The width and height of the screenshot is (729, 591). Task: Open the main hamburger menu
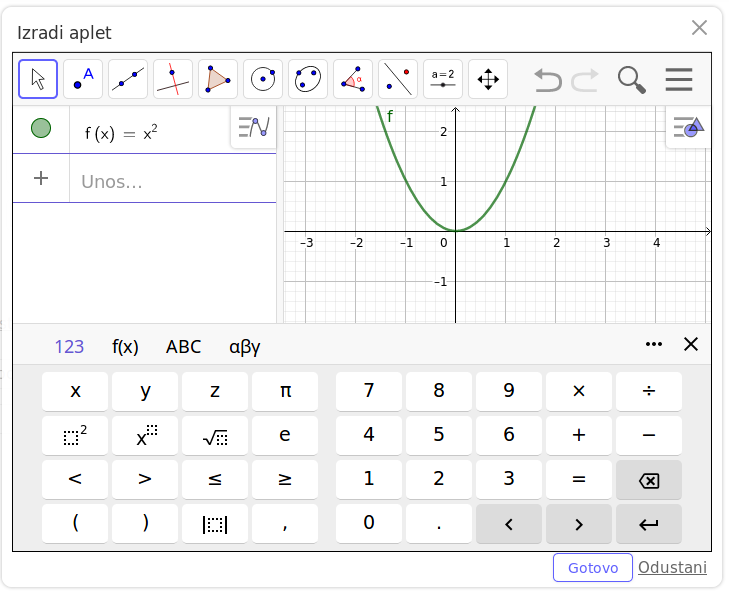pos(679,79)
